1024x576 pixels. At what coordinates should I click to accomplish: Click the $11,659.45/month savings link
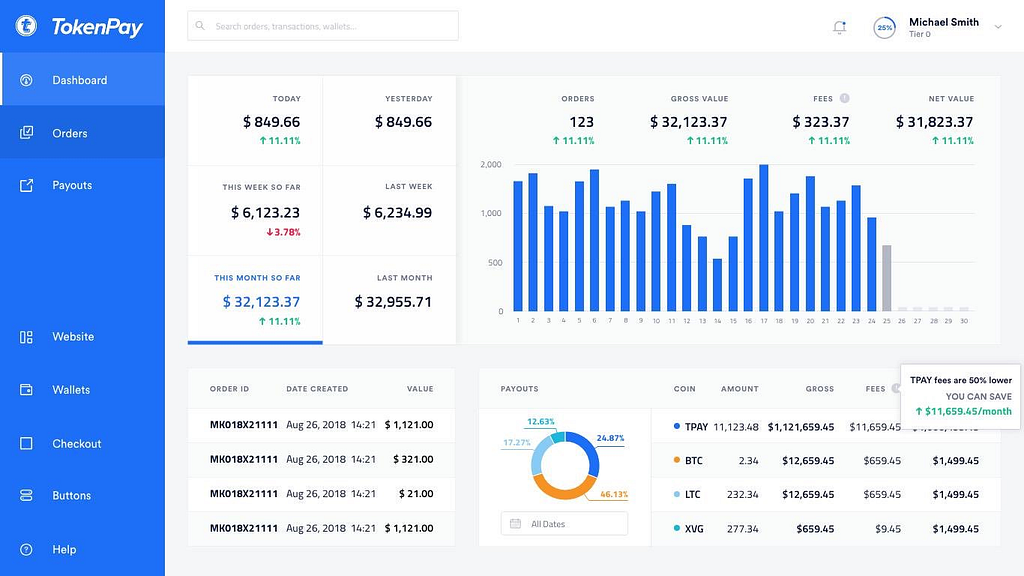point(963,411)
